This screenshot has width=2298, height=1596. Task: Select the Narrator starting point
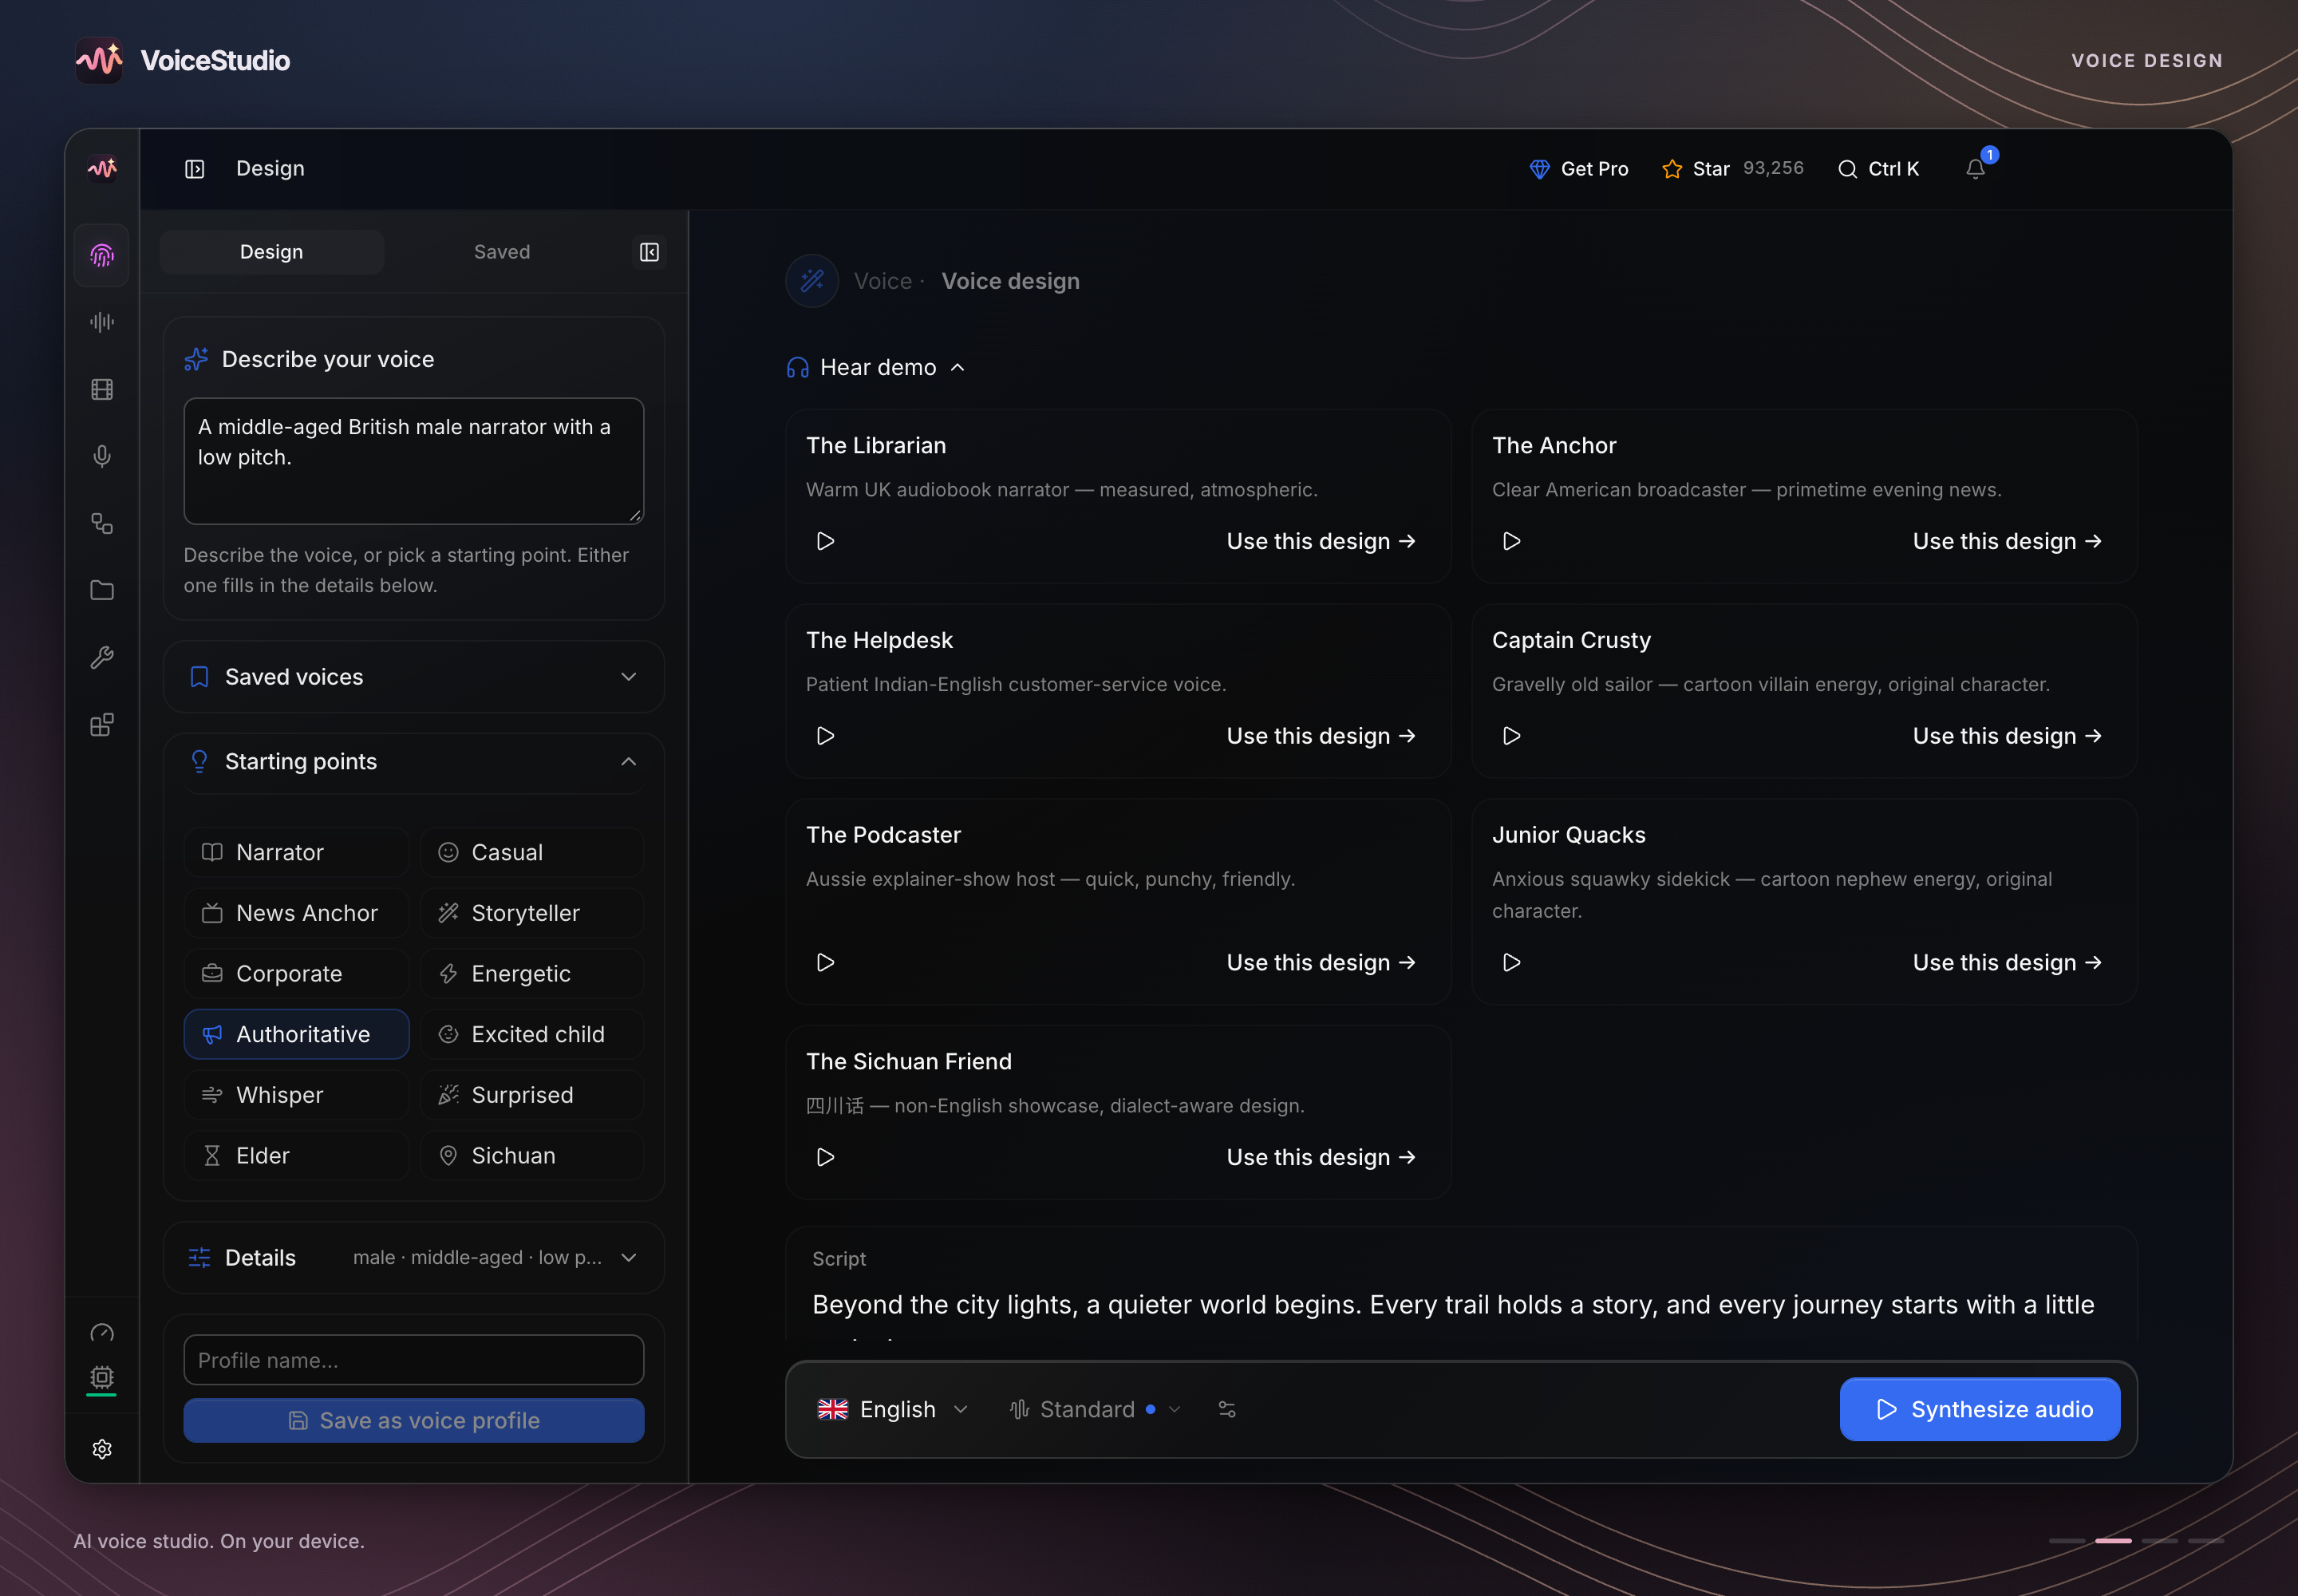[x=297, y=852]
